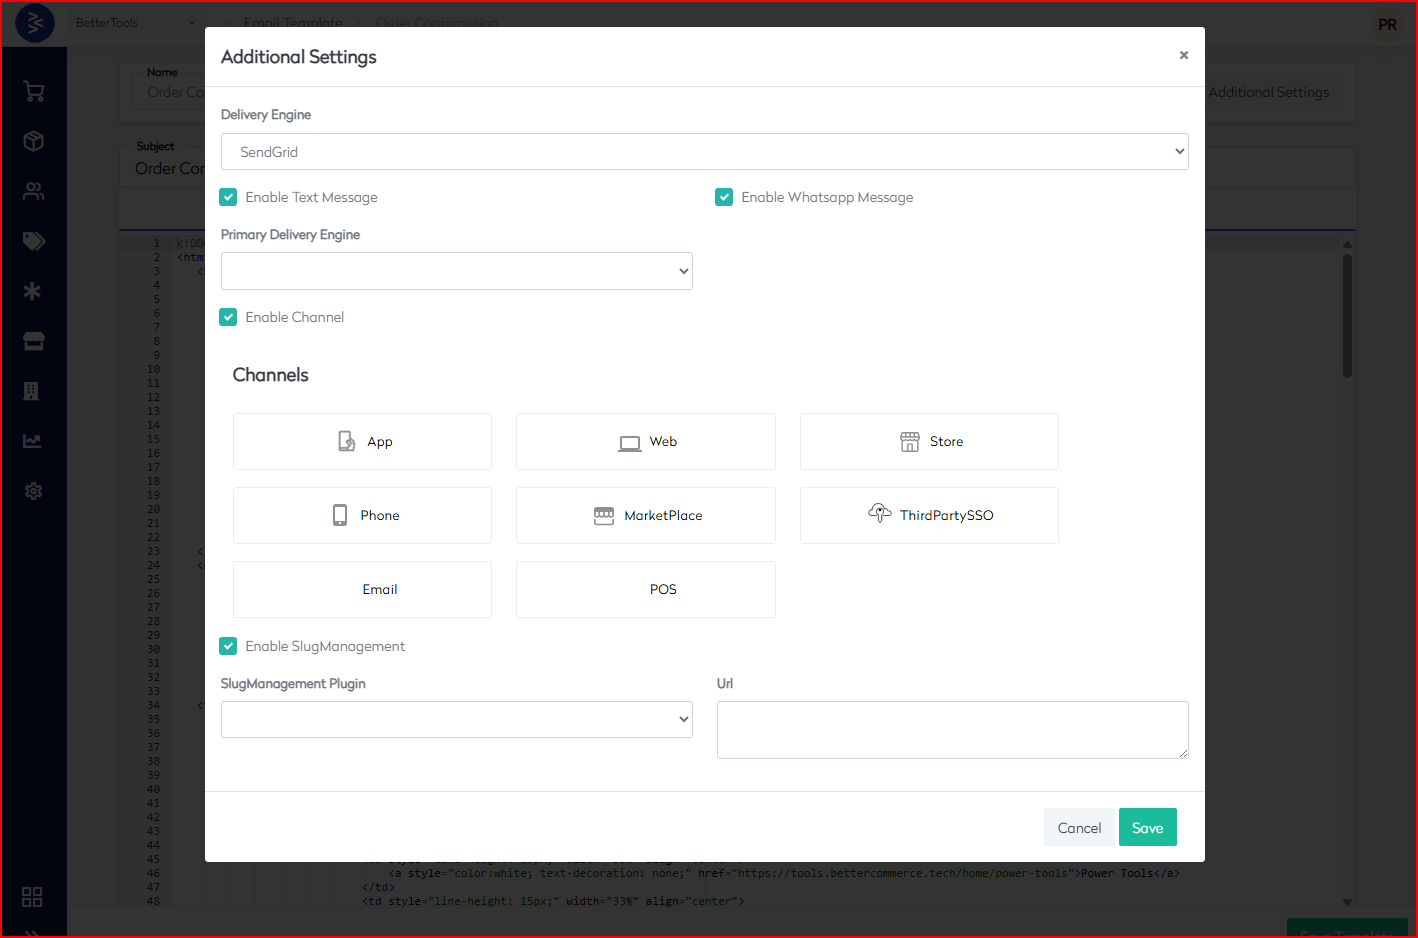Click the apps grid icon at sidebar bottom
This screenshot has height=938, width=1418.
pyautogui.click(x=32, y=897)
